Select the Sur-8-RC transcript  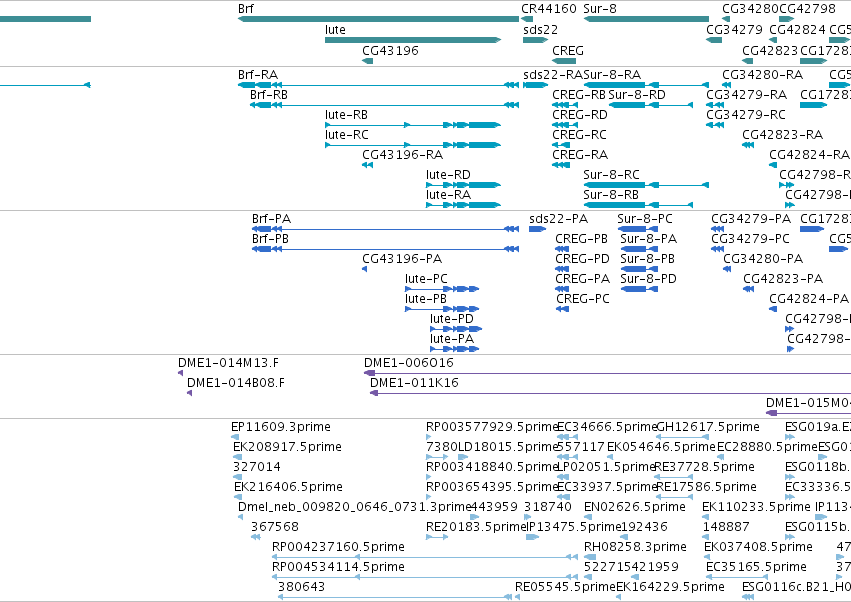646,185
